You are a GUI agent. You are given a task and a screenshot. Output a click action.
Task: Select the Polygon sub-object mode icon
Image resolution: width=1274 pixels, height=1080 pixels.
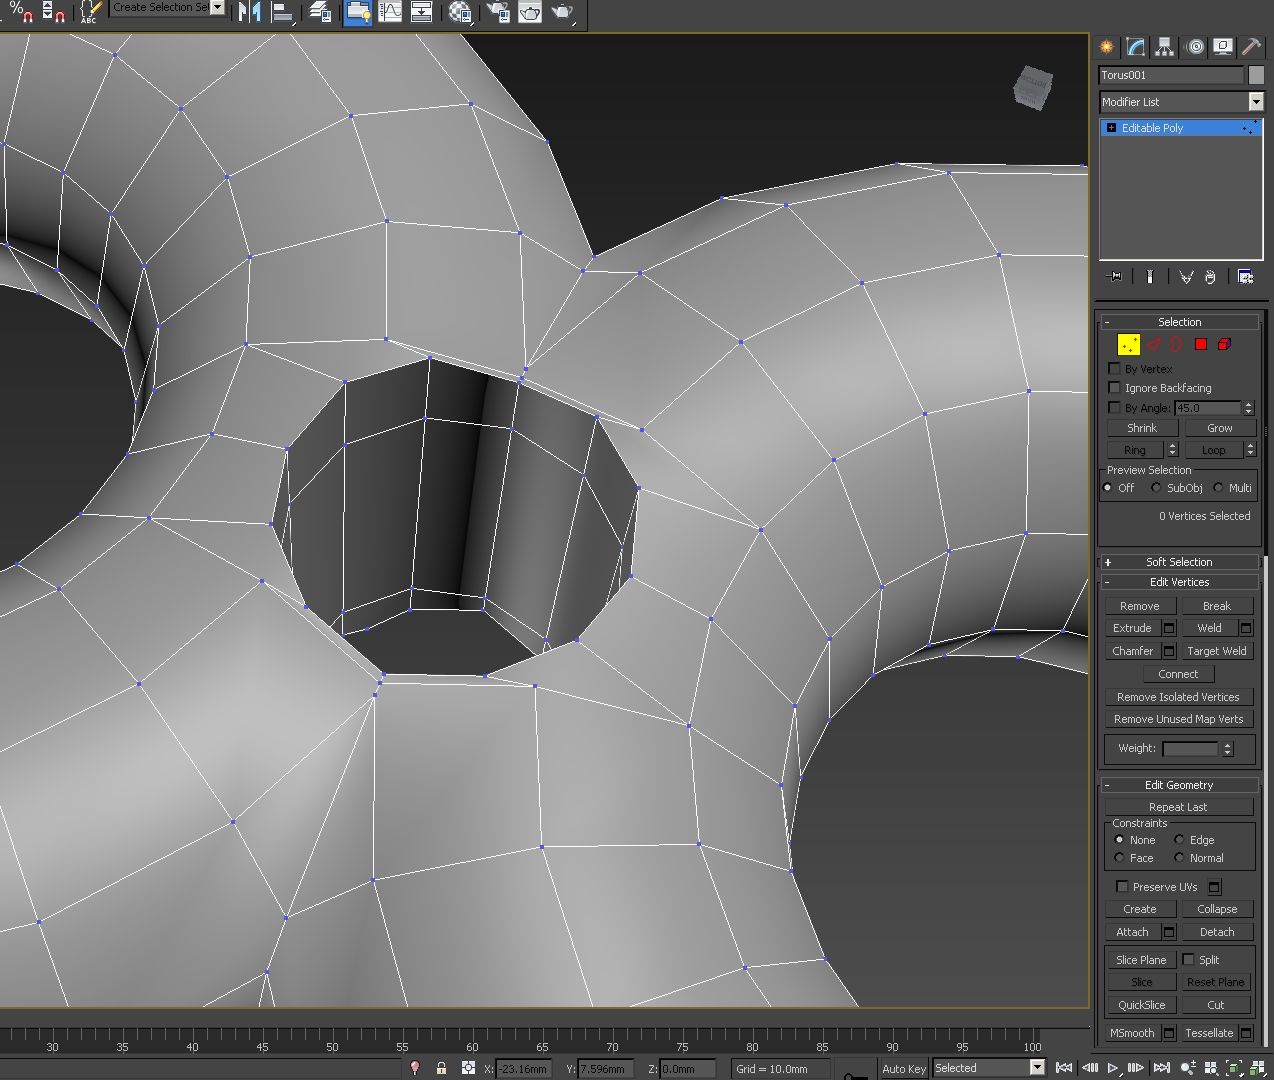tap(1200, 344)
